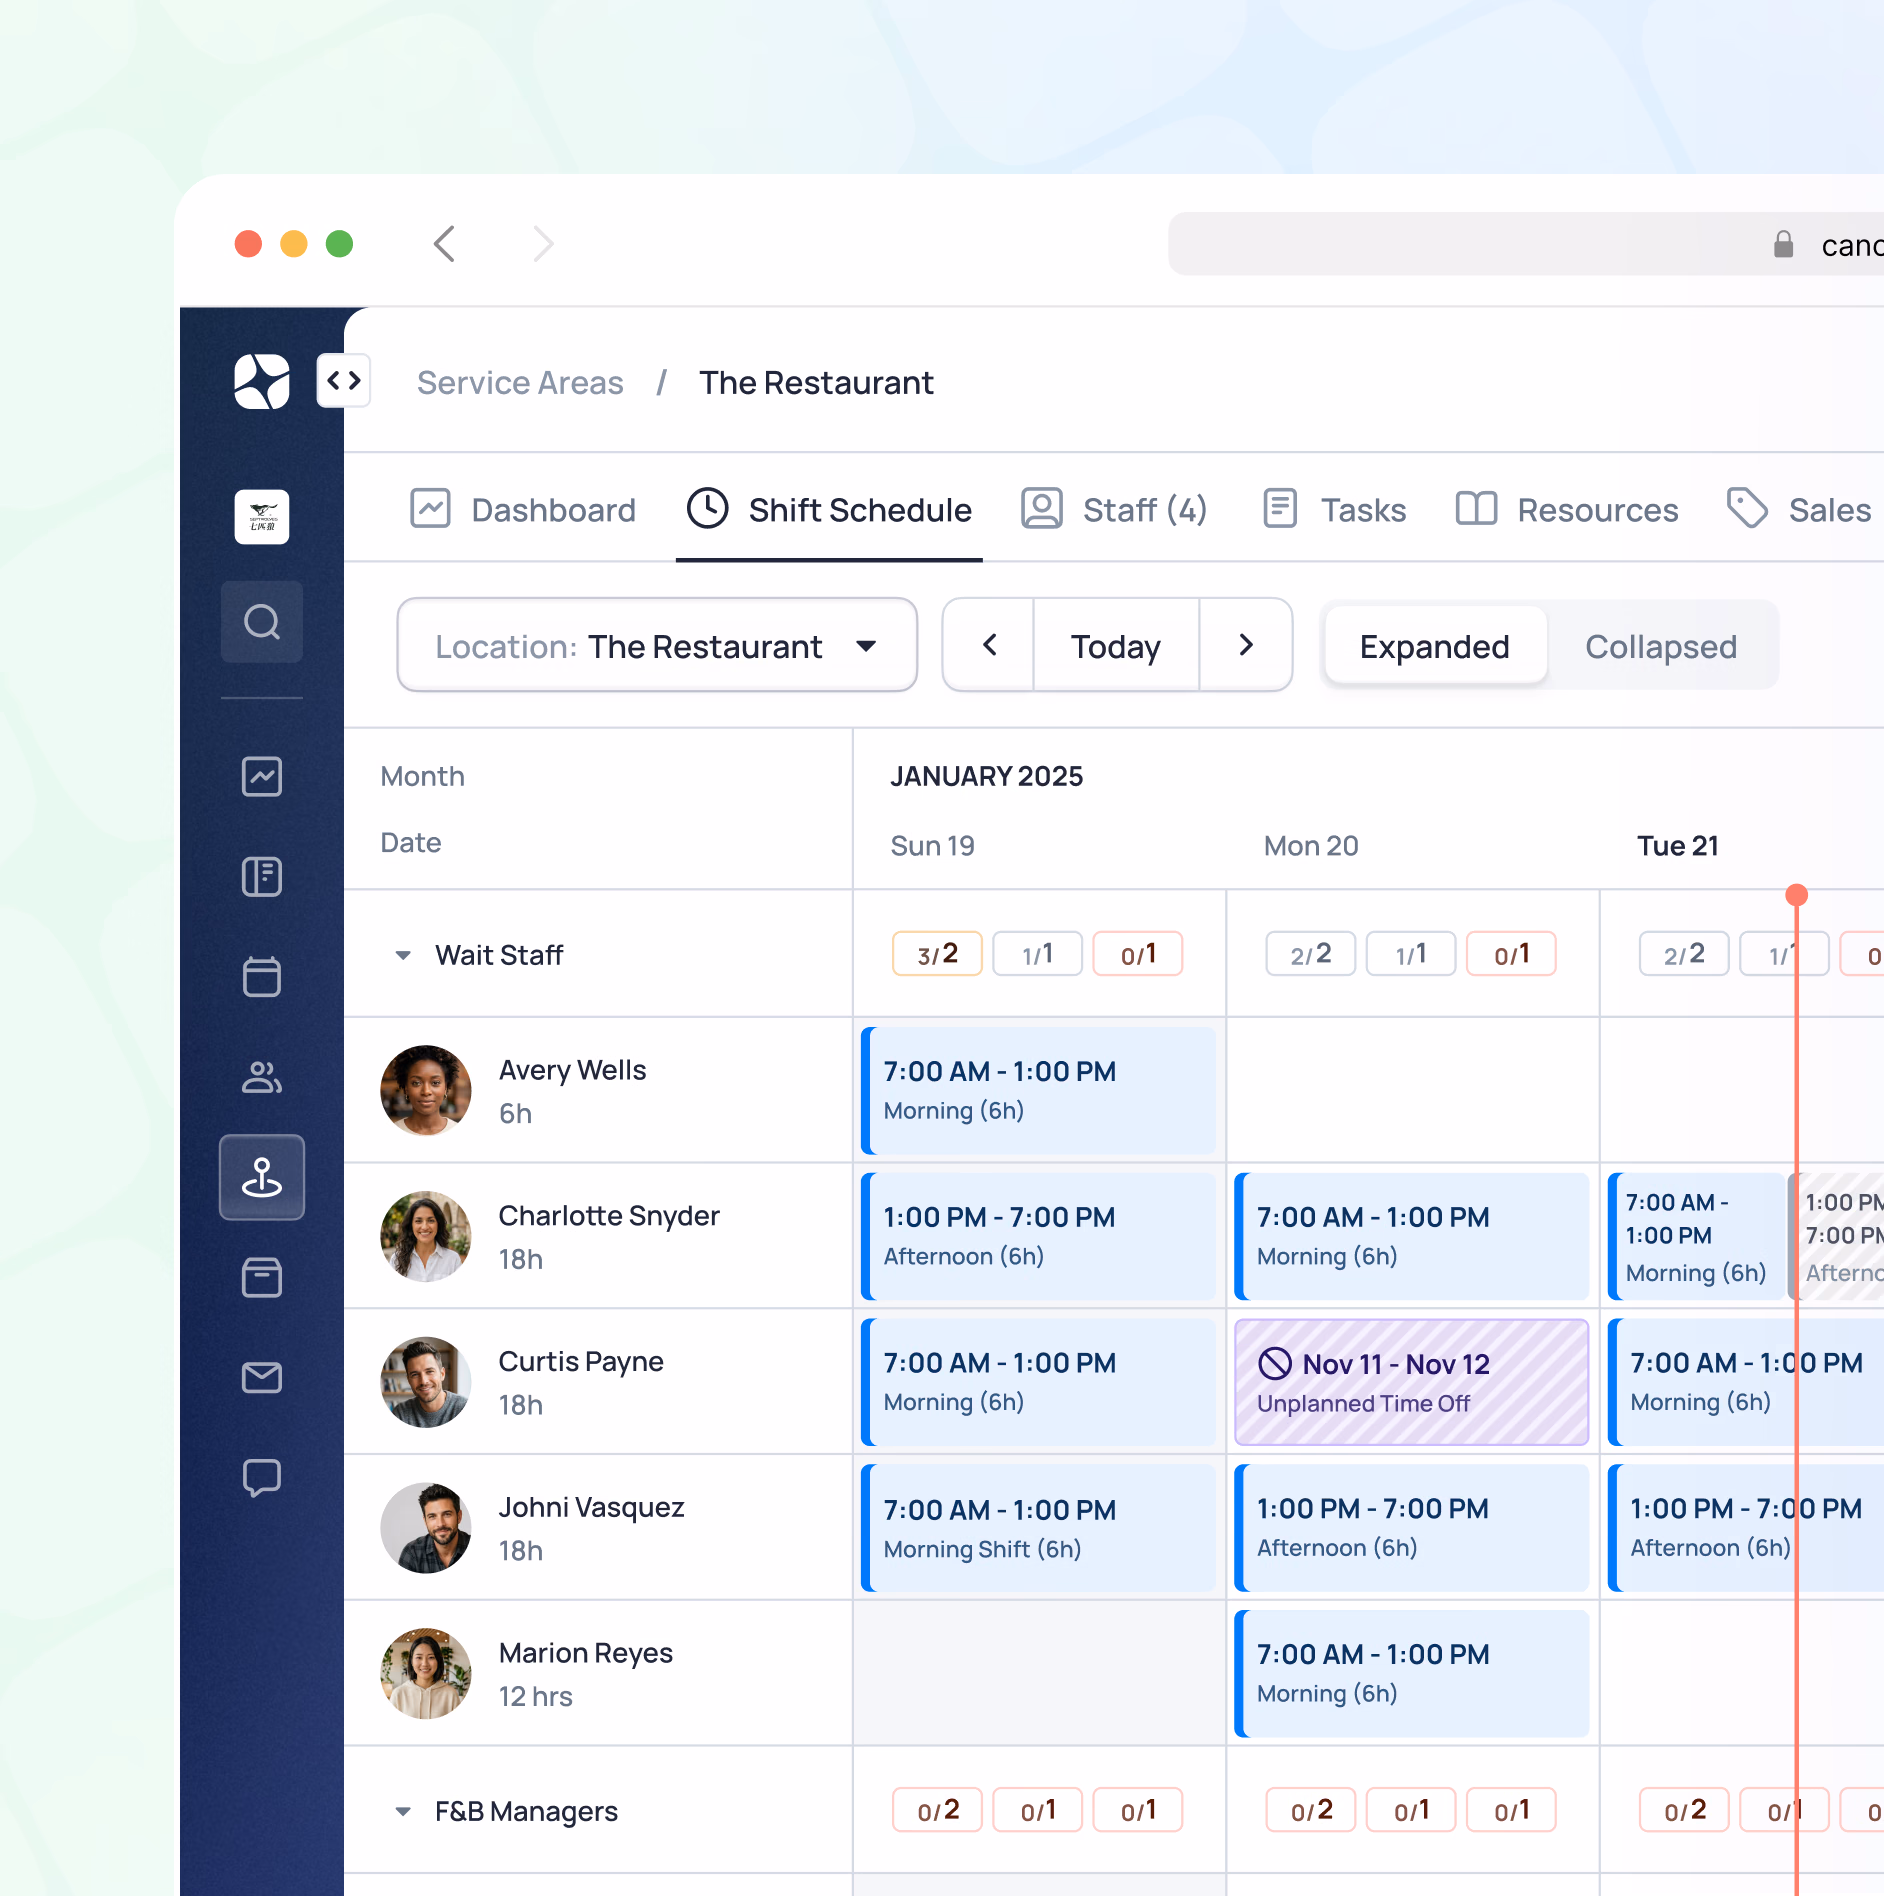Go to previous week with left chevron

(989, 646)
